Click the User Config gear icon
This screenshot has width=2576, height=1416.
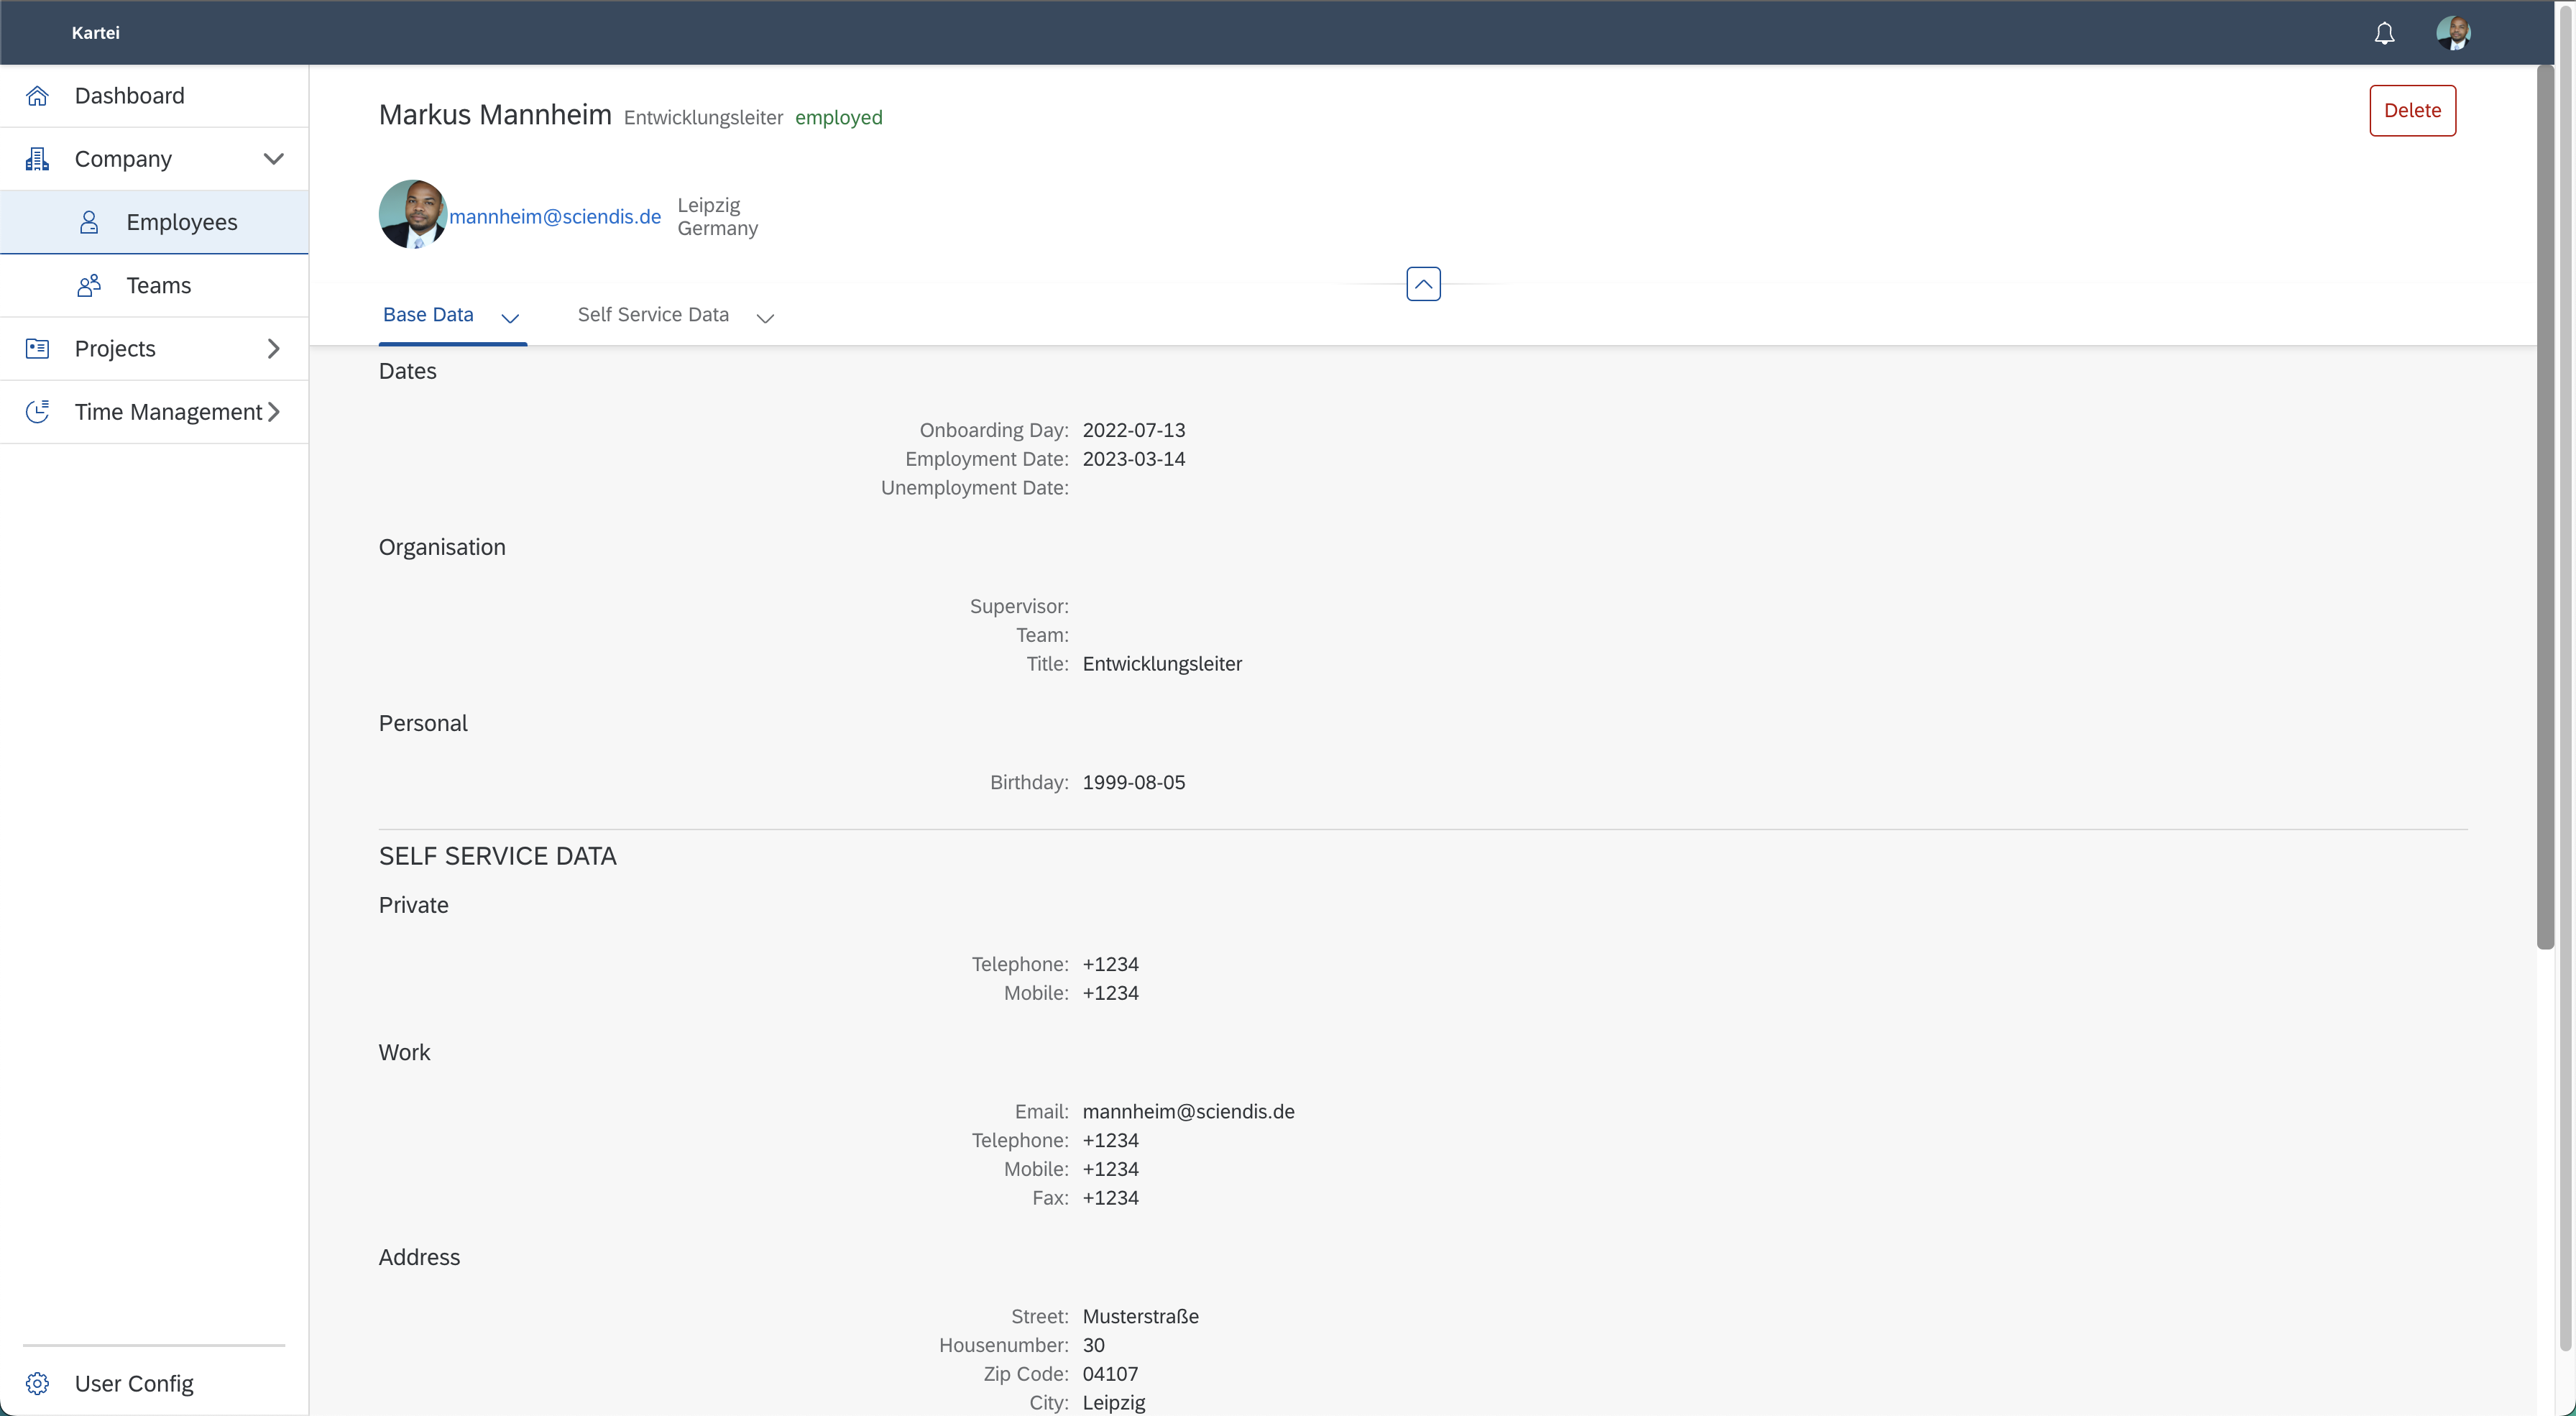[37, 1384]
